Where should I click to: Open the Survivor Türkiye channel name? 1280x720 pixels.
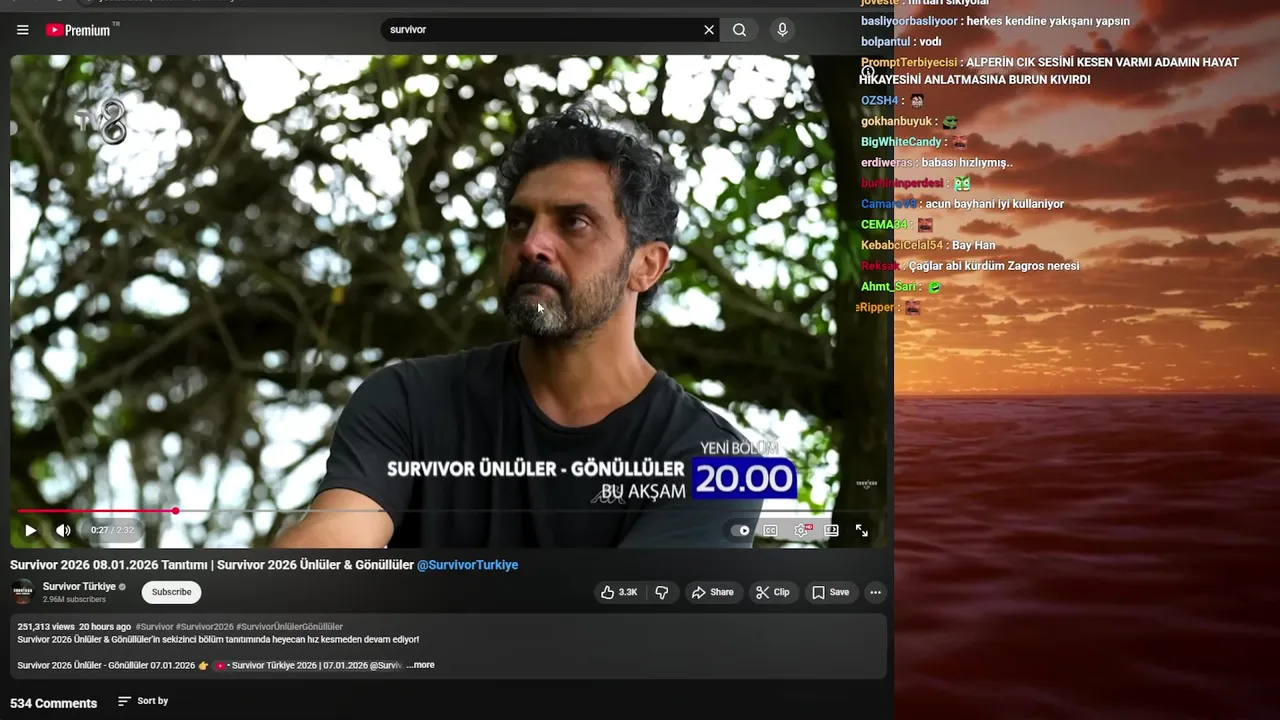[79, 587]
